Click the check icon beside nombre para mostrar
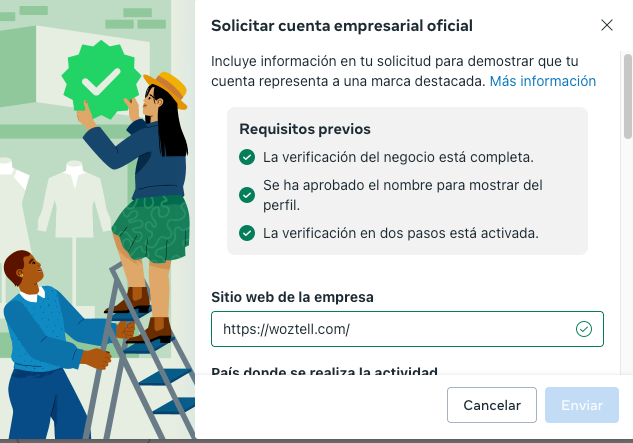Viewport: 633px width, 443px height. [x=247, y=195]
